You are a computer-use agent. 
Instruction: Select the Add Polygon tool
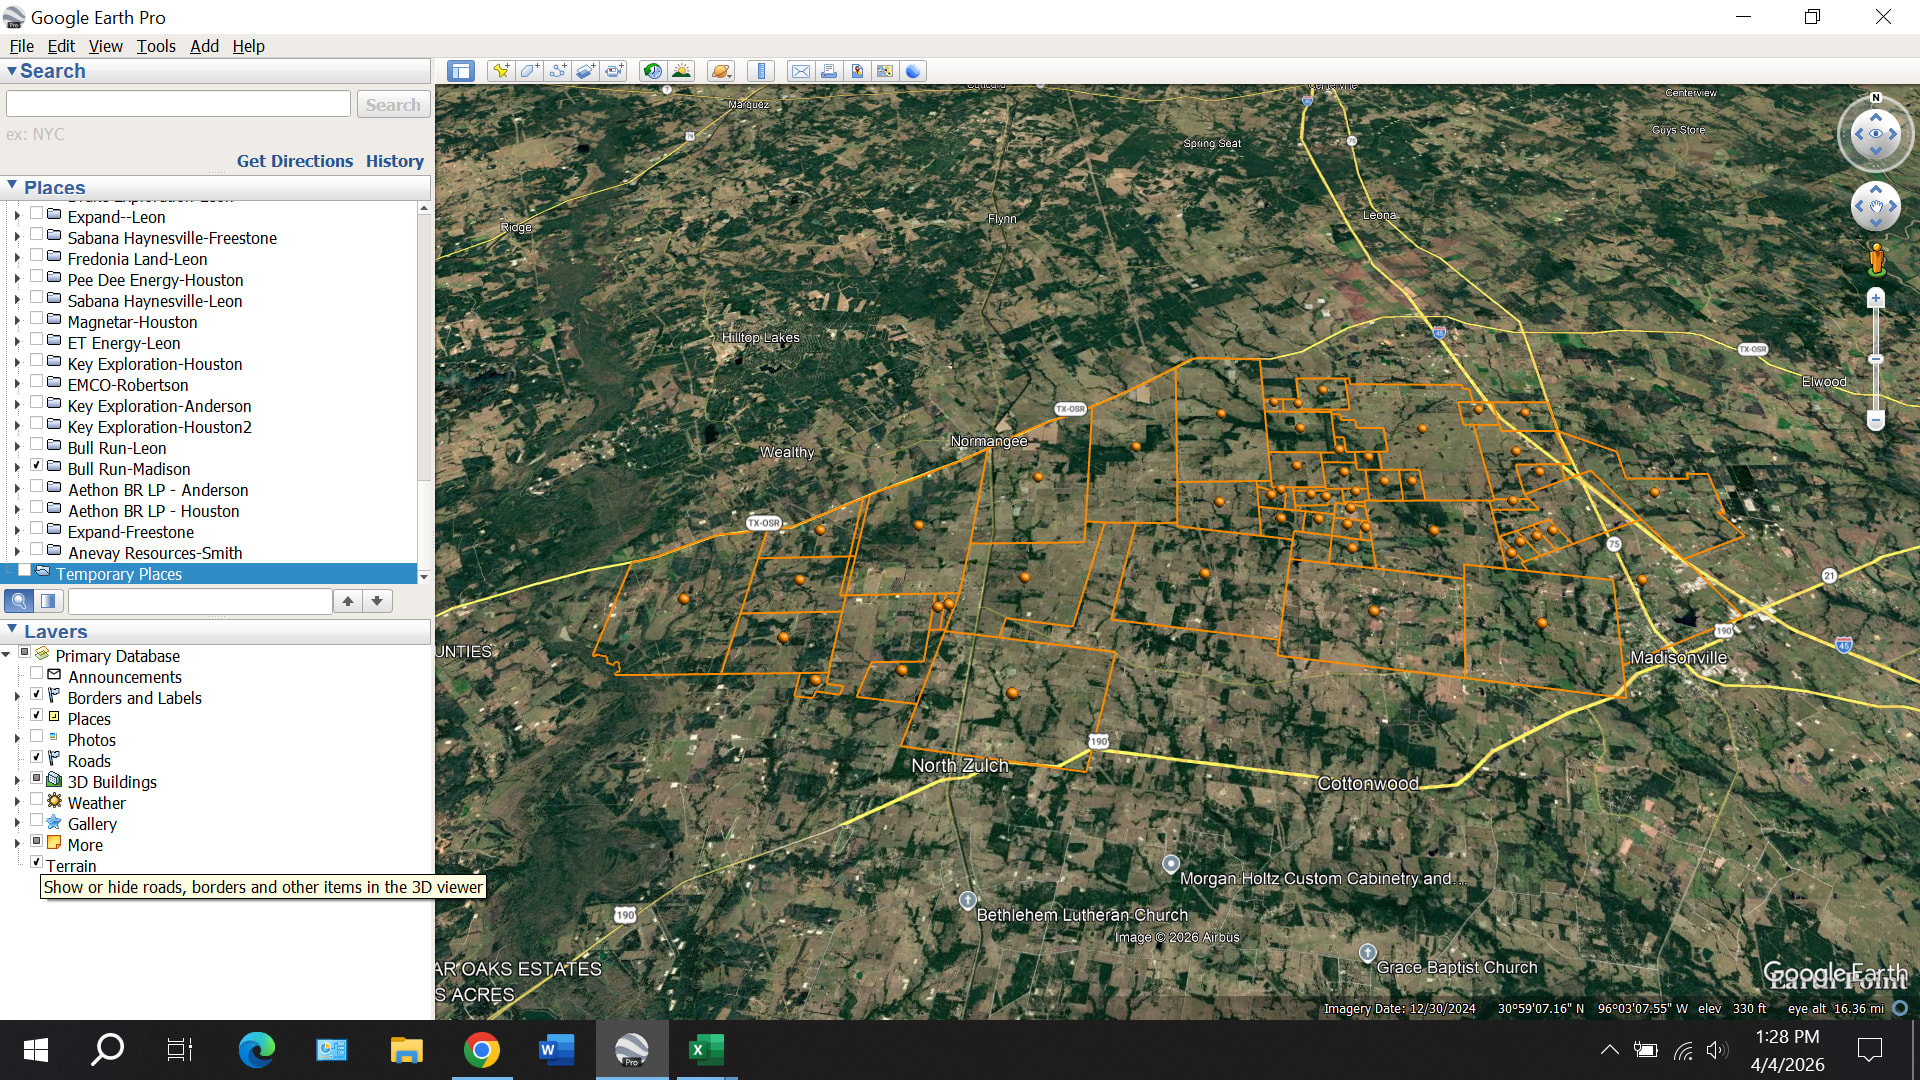click(529, 71)
